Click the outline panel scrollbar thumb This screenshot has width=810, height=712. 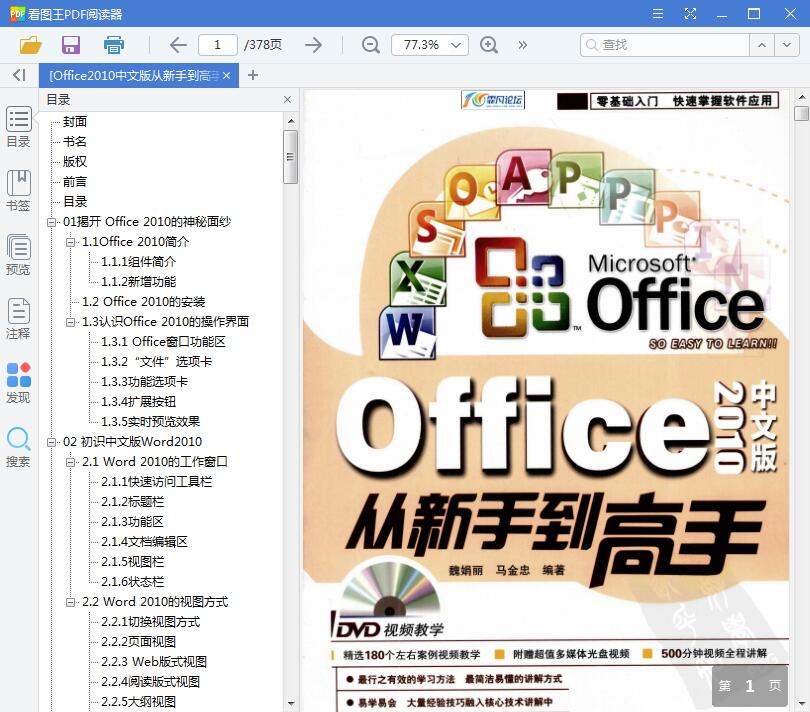290,157
